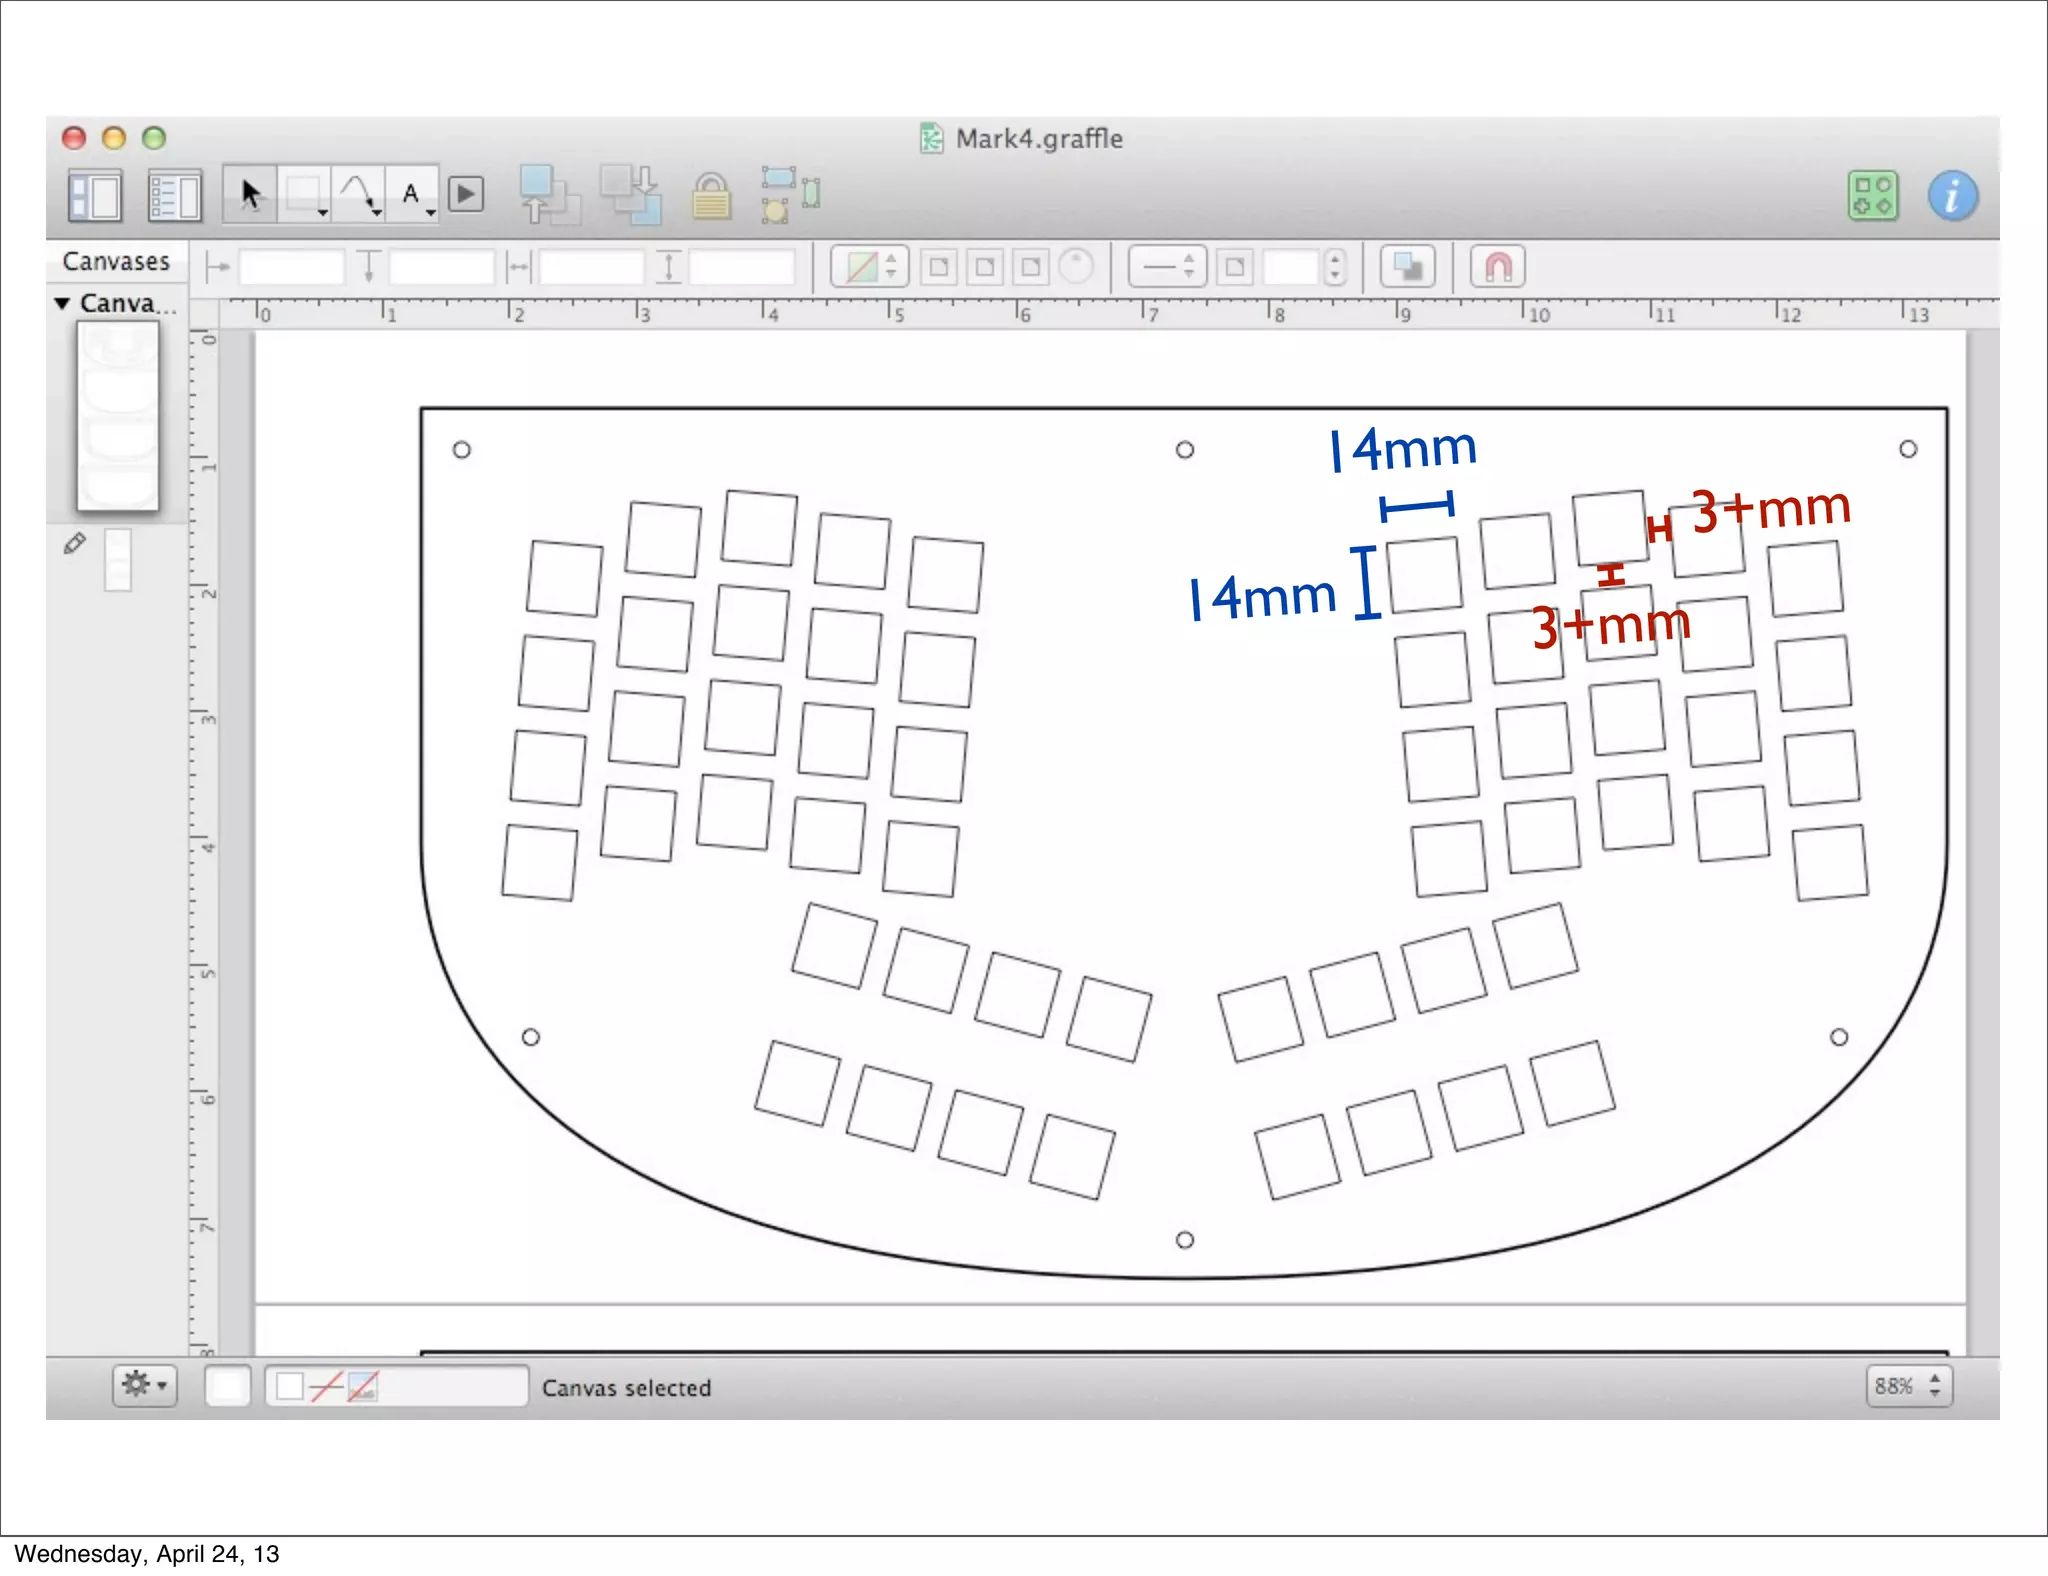The height and width of the screenshot is (1576, 2048).
Task: Open the gear action menu
Action: coord(144,1386)
